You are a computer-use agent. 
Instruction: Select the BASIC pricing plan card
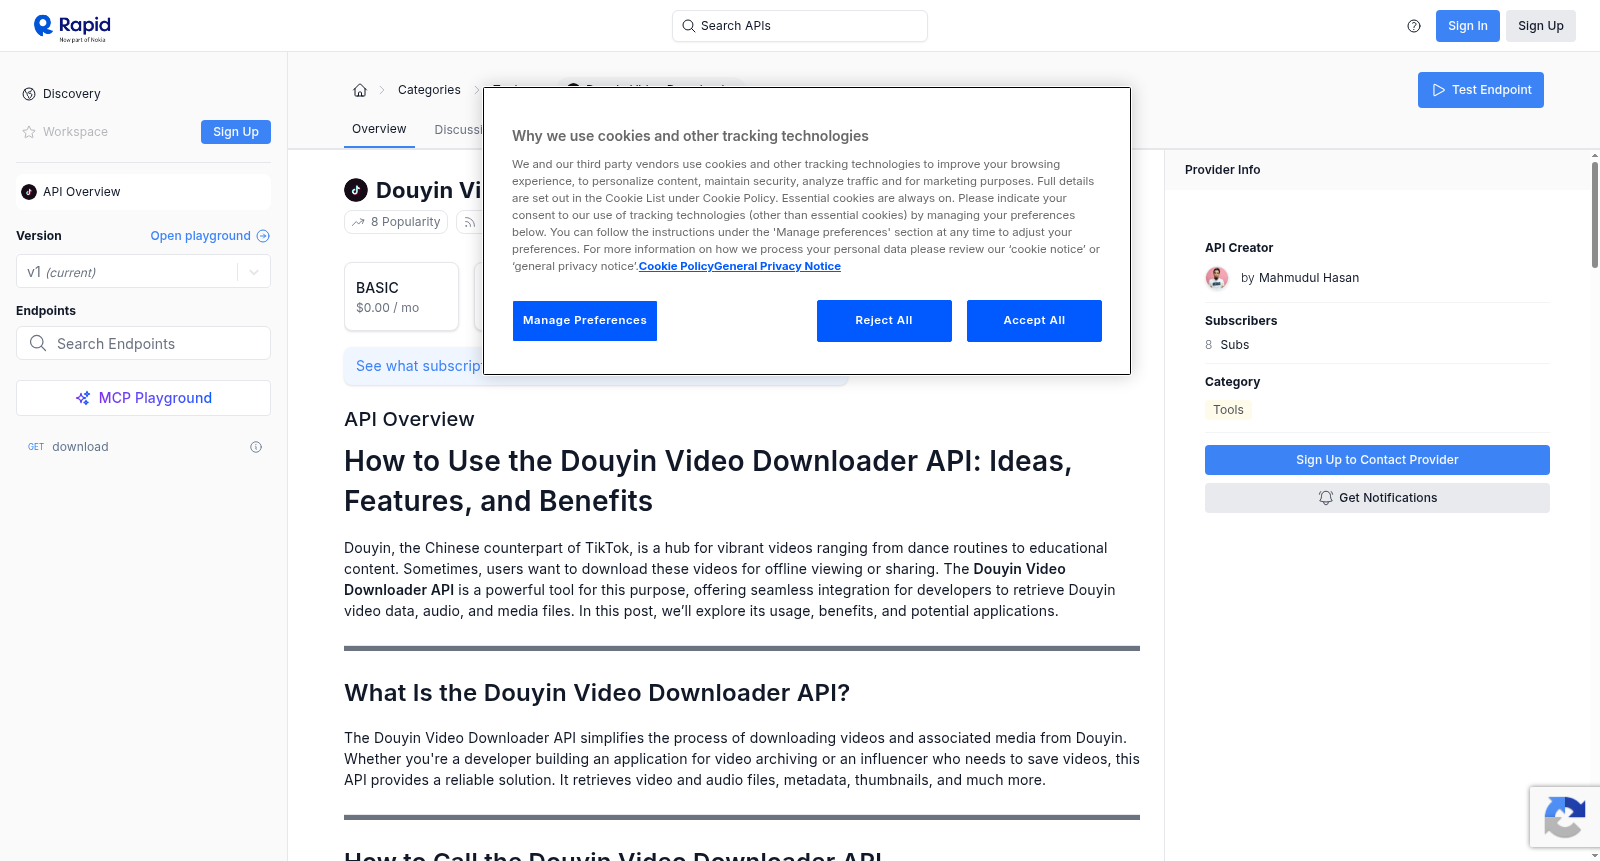point(401,297)
